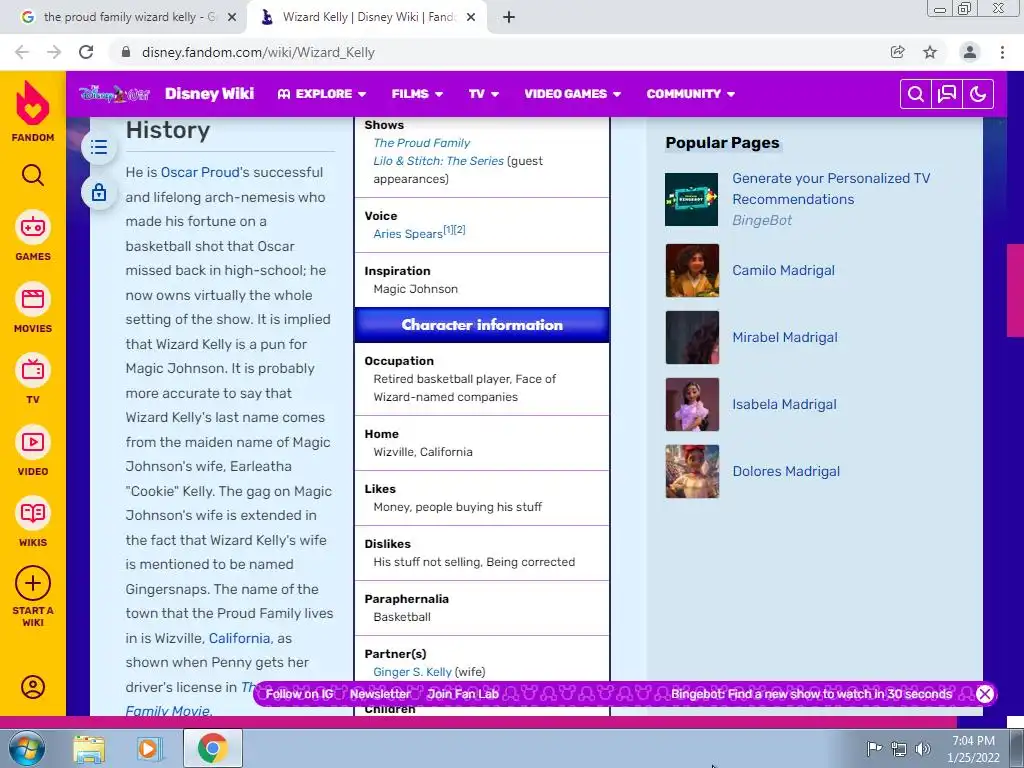Expand the Community dropdown menu
Screen dimensions: 1024x768
(x=691, y=94)
